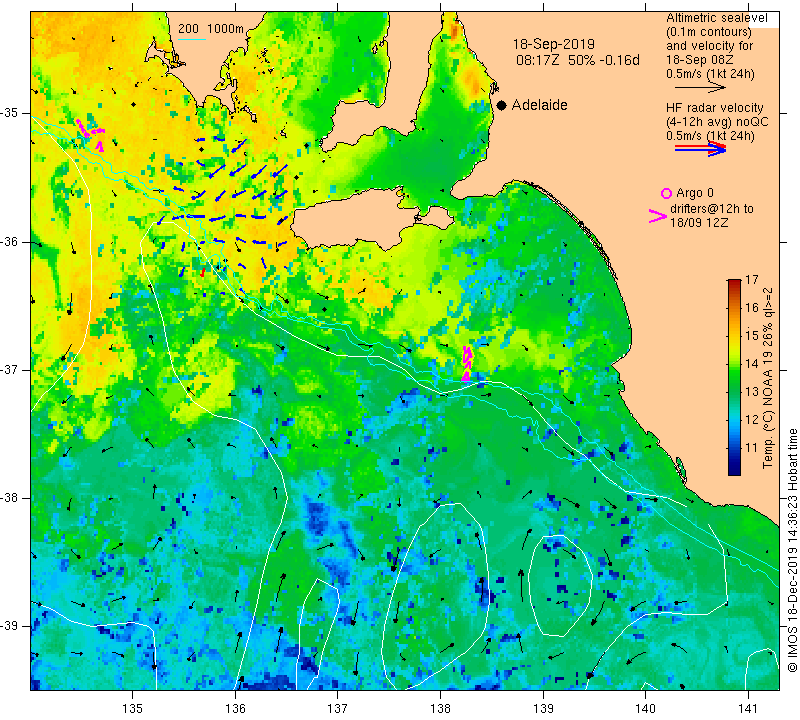Click the latitude -39 axis label

[10, 626]
